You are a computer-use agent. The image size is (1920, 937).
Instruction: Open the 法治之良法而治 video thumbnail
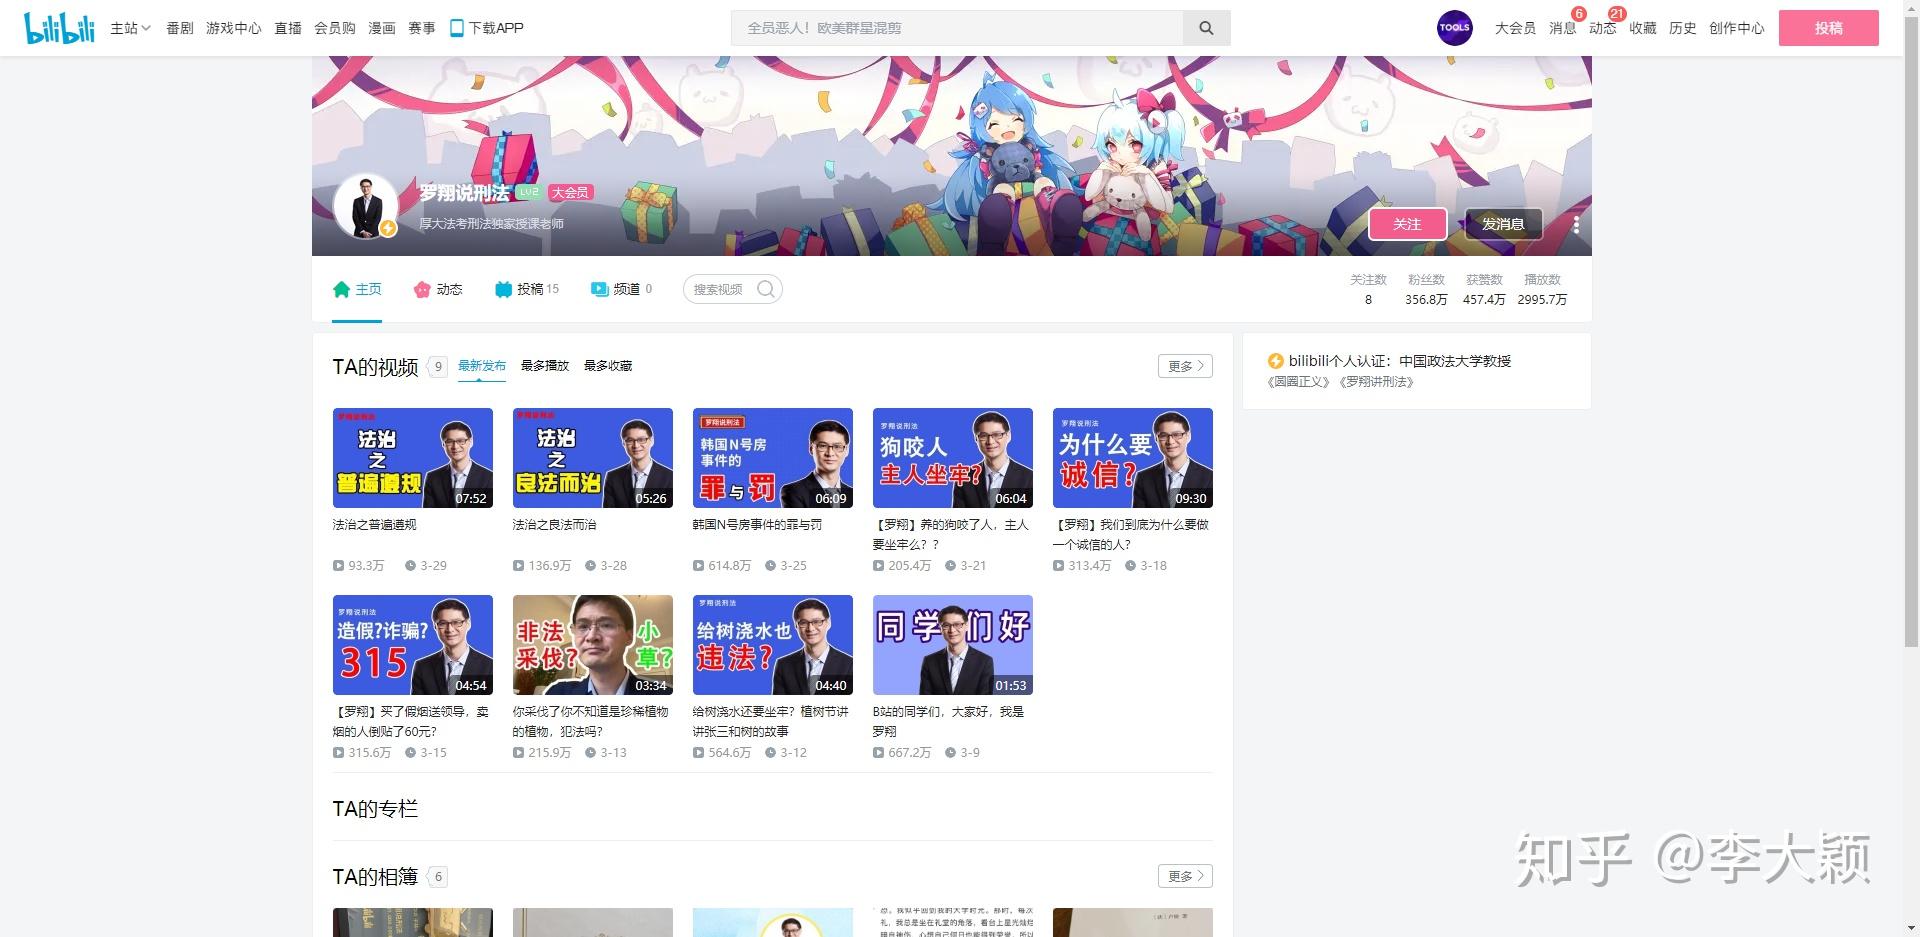(x=593, y=458)
